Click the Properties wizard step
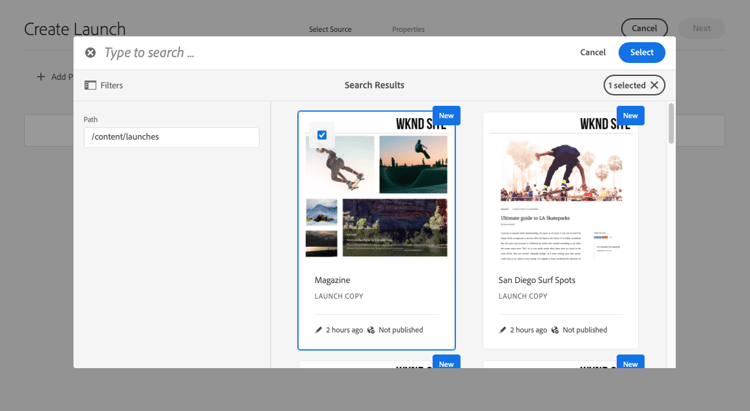The image size is (750, 411). [408, 29]
